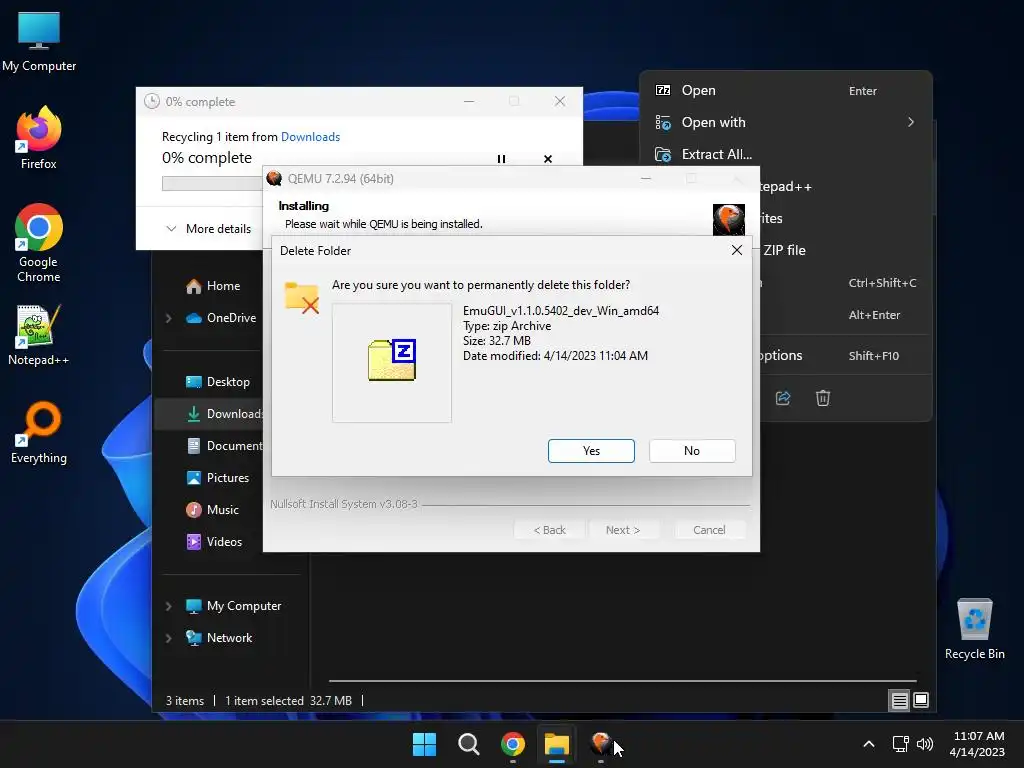Decline deletion with the No button

[x=692, y=451]
